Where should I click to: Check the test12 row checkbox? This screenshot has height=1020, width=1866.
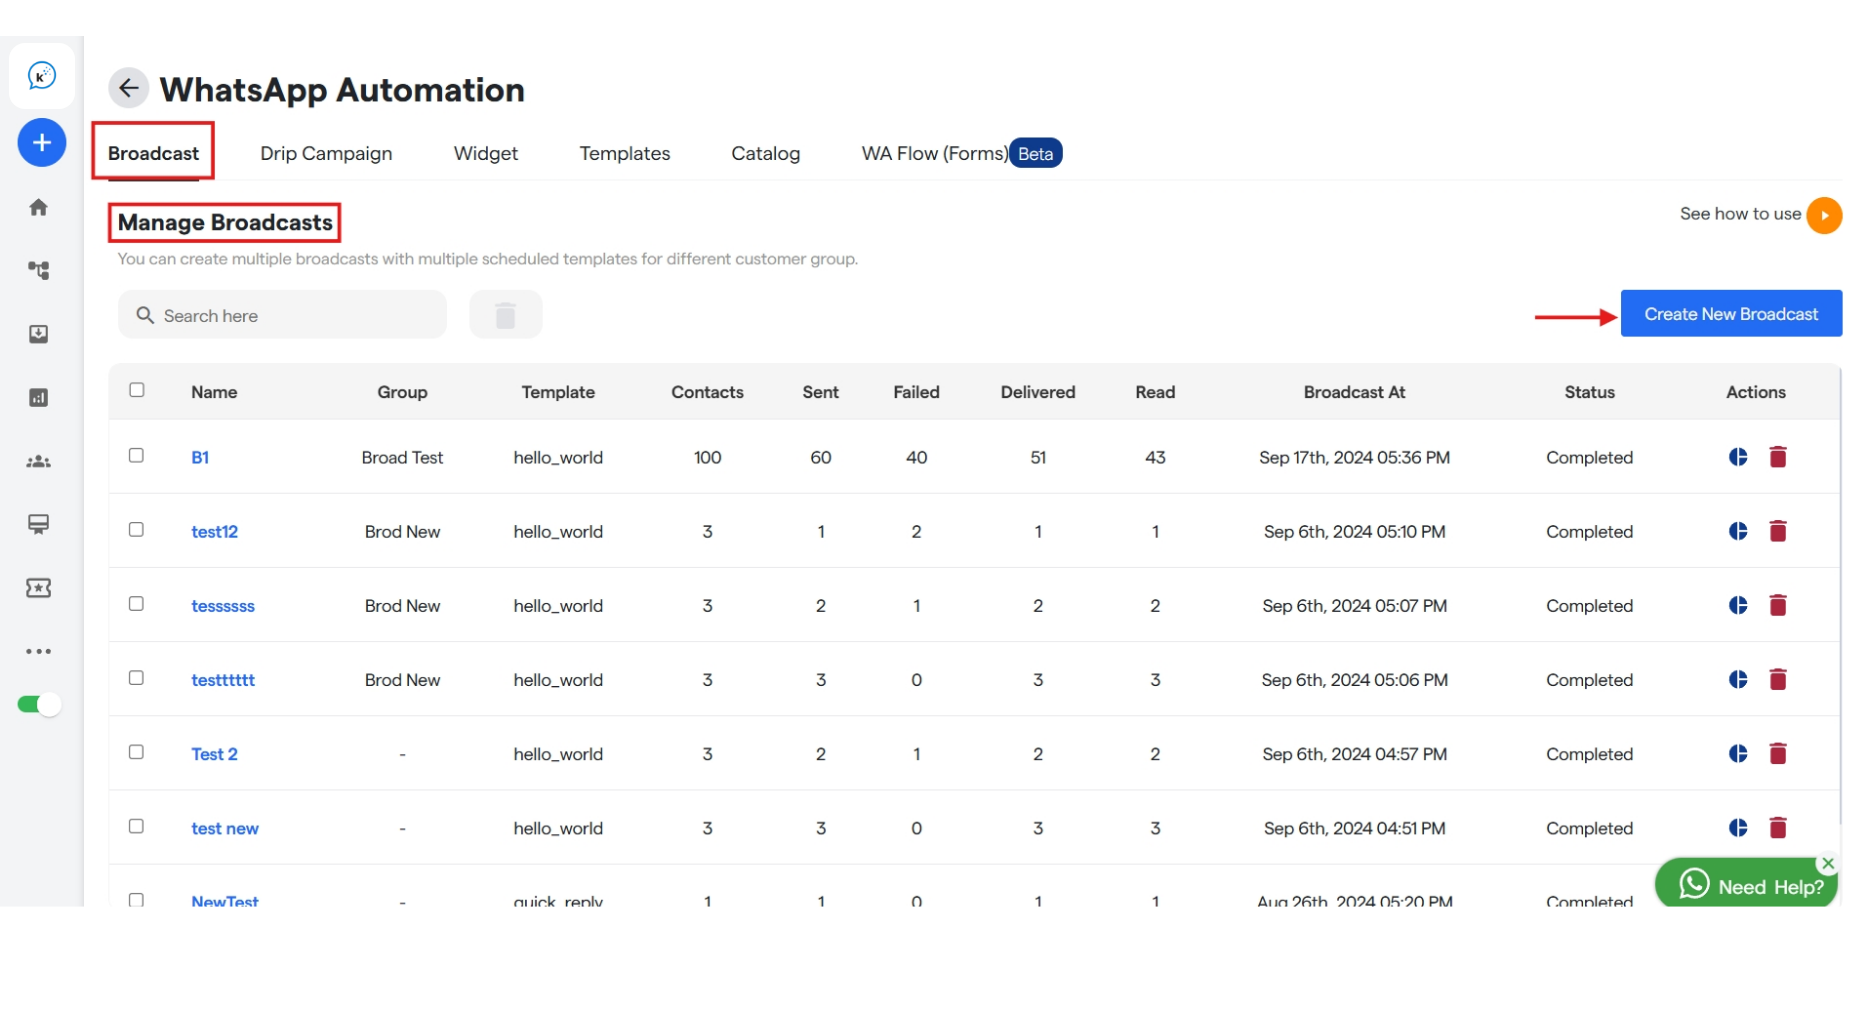tap(137, 529)
